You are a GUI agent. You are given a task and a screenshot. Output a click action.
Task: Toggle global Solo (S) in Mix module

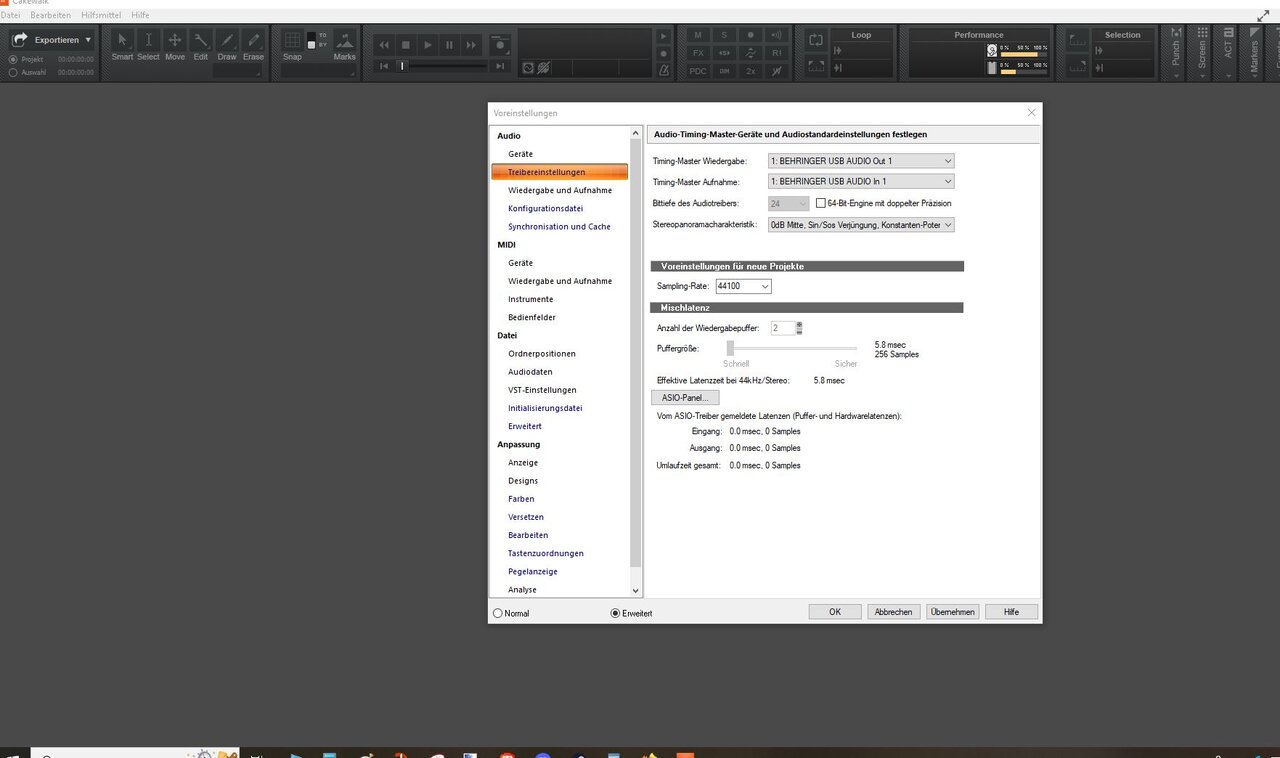tap(724, 35)
